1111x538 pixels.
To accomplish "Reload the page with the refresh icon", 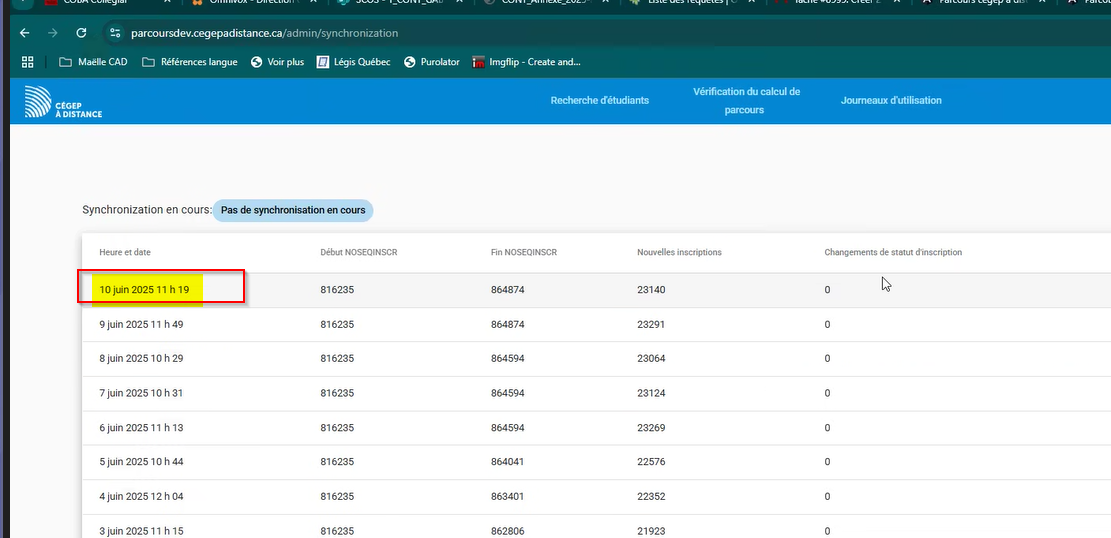I will coord(81,33).
